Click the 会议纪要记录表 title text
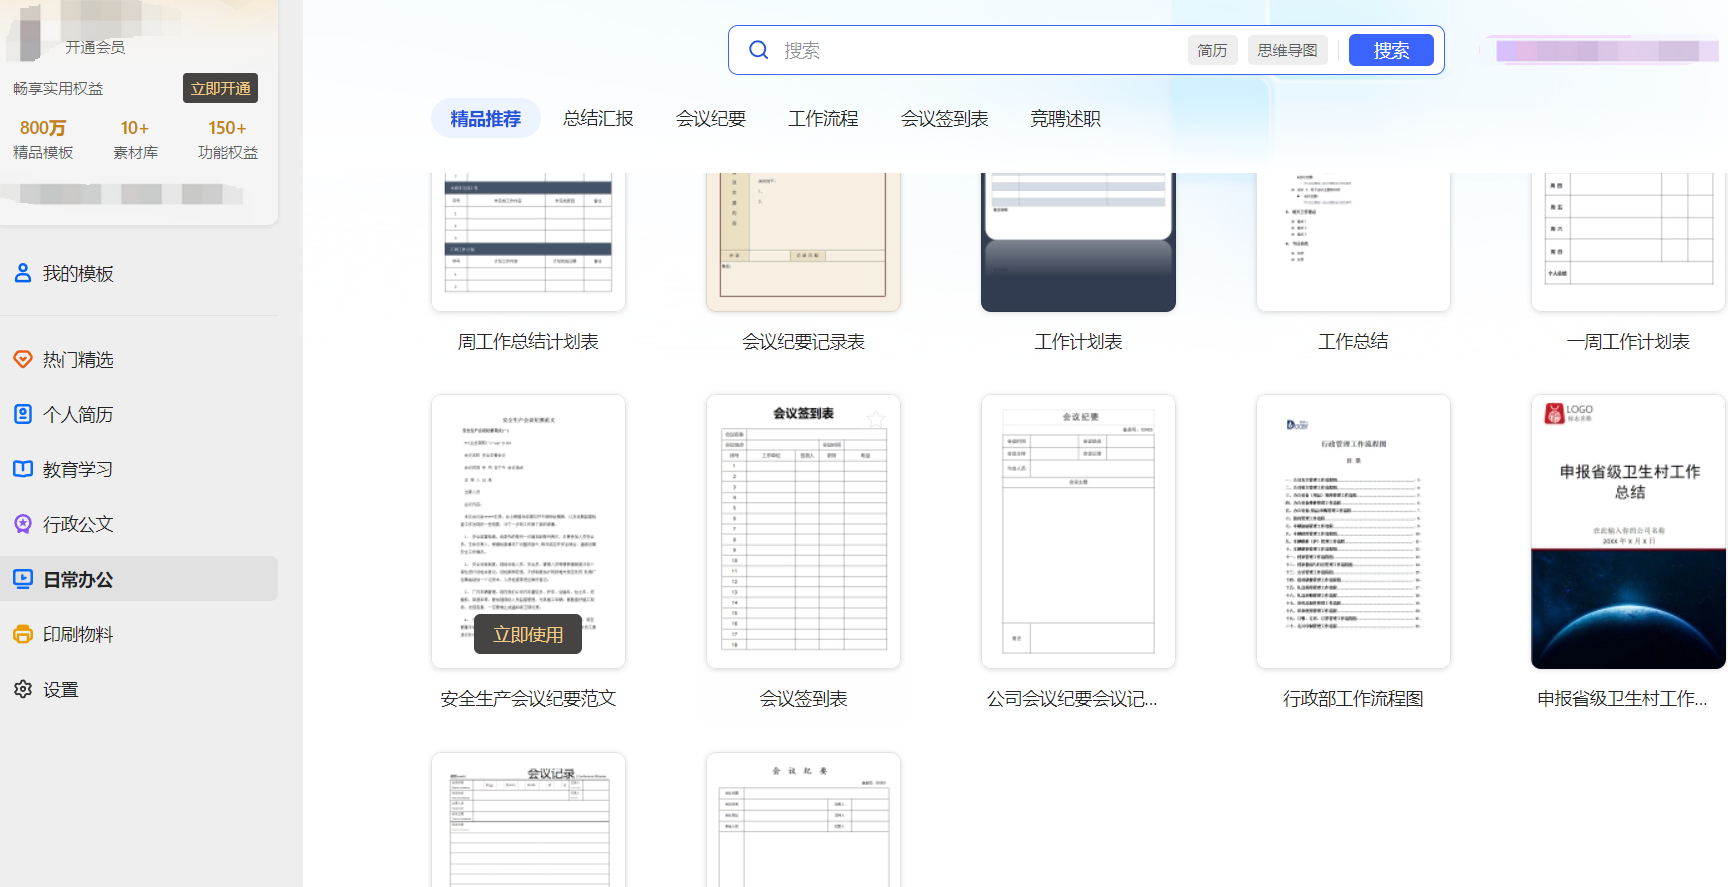This screenshot has width=1728, height=887. (803, 342)
